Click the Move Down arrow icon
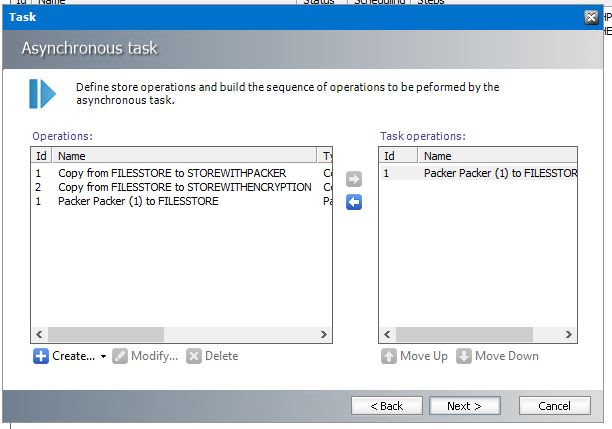 tap(464, 356)
